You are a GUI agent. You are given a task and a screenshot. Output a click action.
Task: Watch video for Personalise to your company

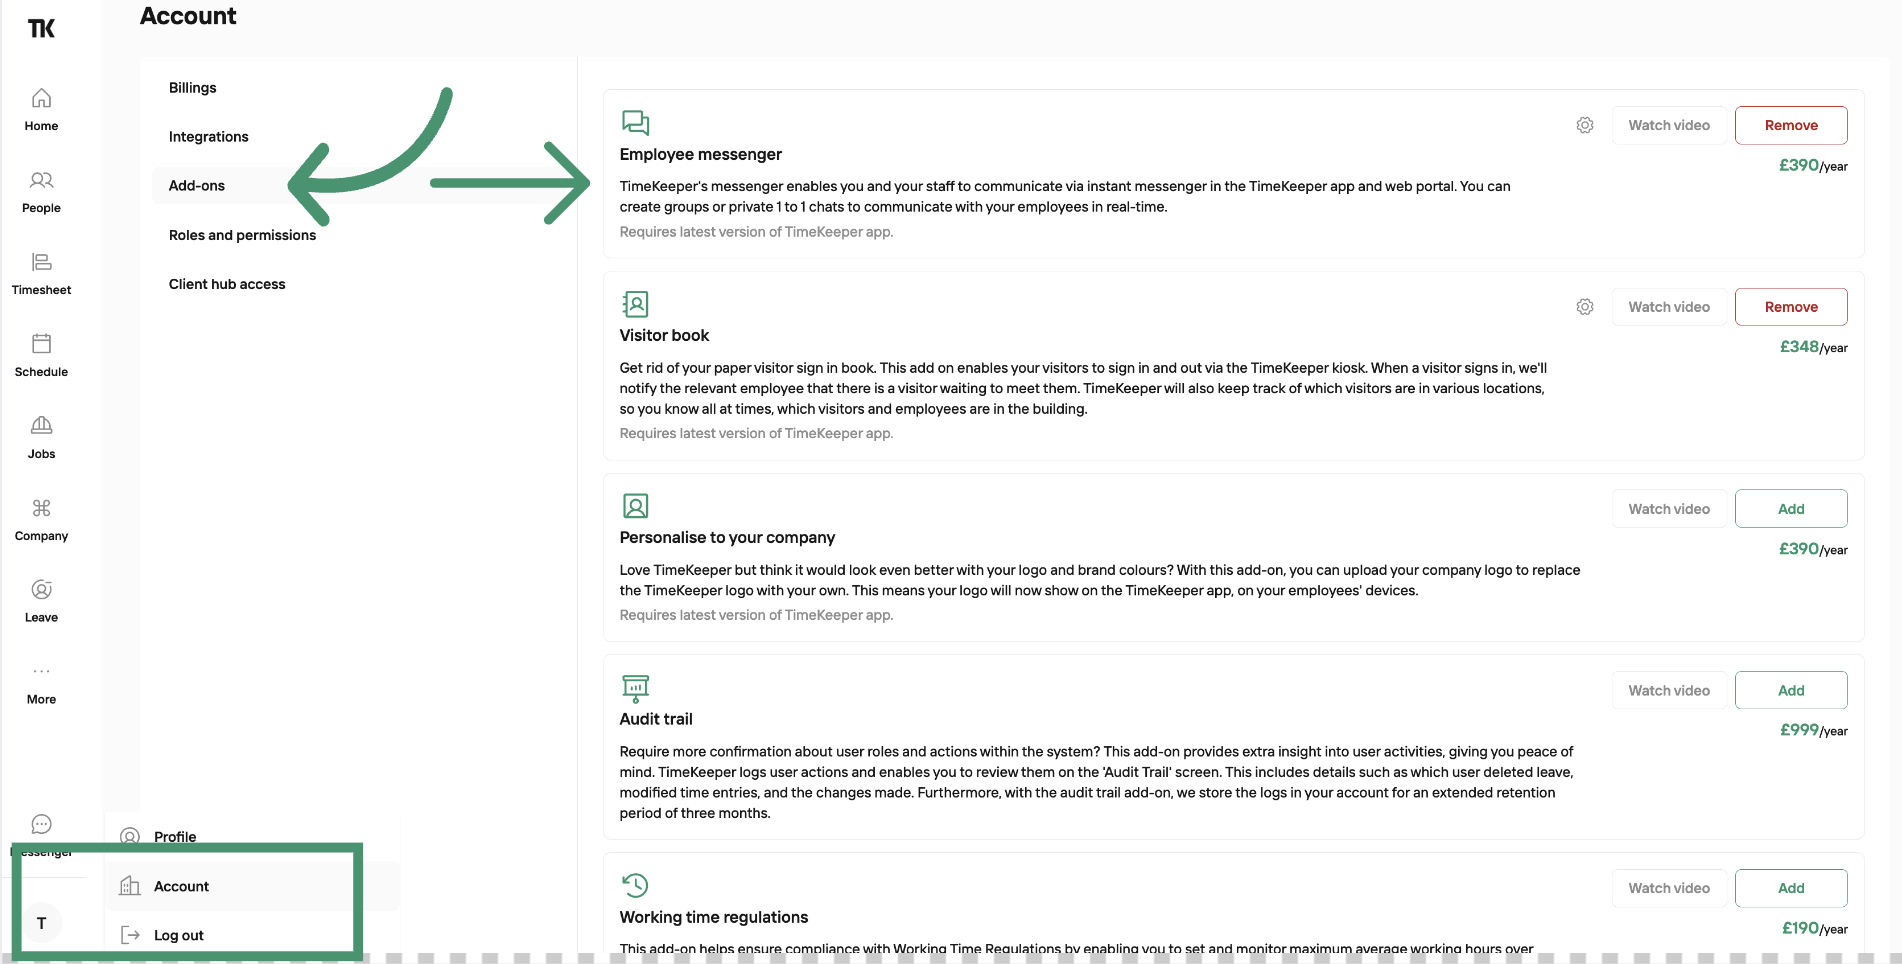pyautogui.click(x=1669, y=509)
